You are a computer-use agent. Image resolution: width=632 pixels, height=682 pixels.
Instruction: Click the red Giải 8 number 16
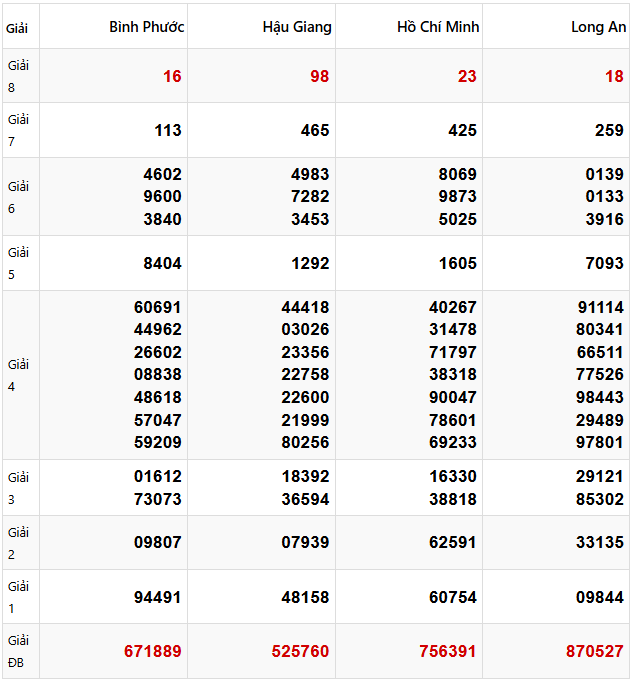tap(172, 76)
